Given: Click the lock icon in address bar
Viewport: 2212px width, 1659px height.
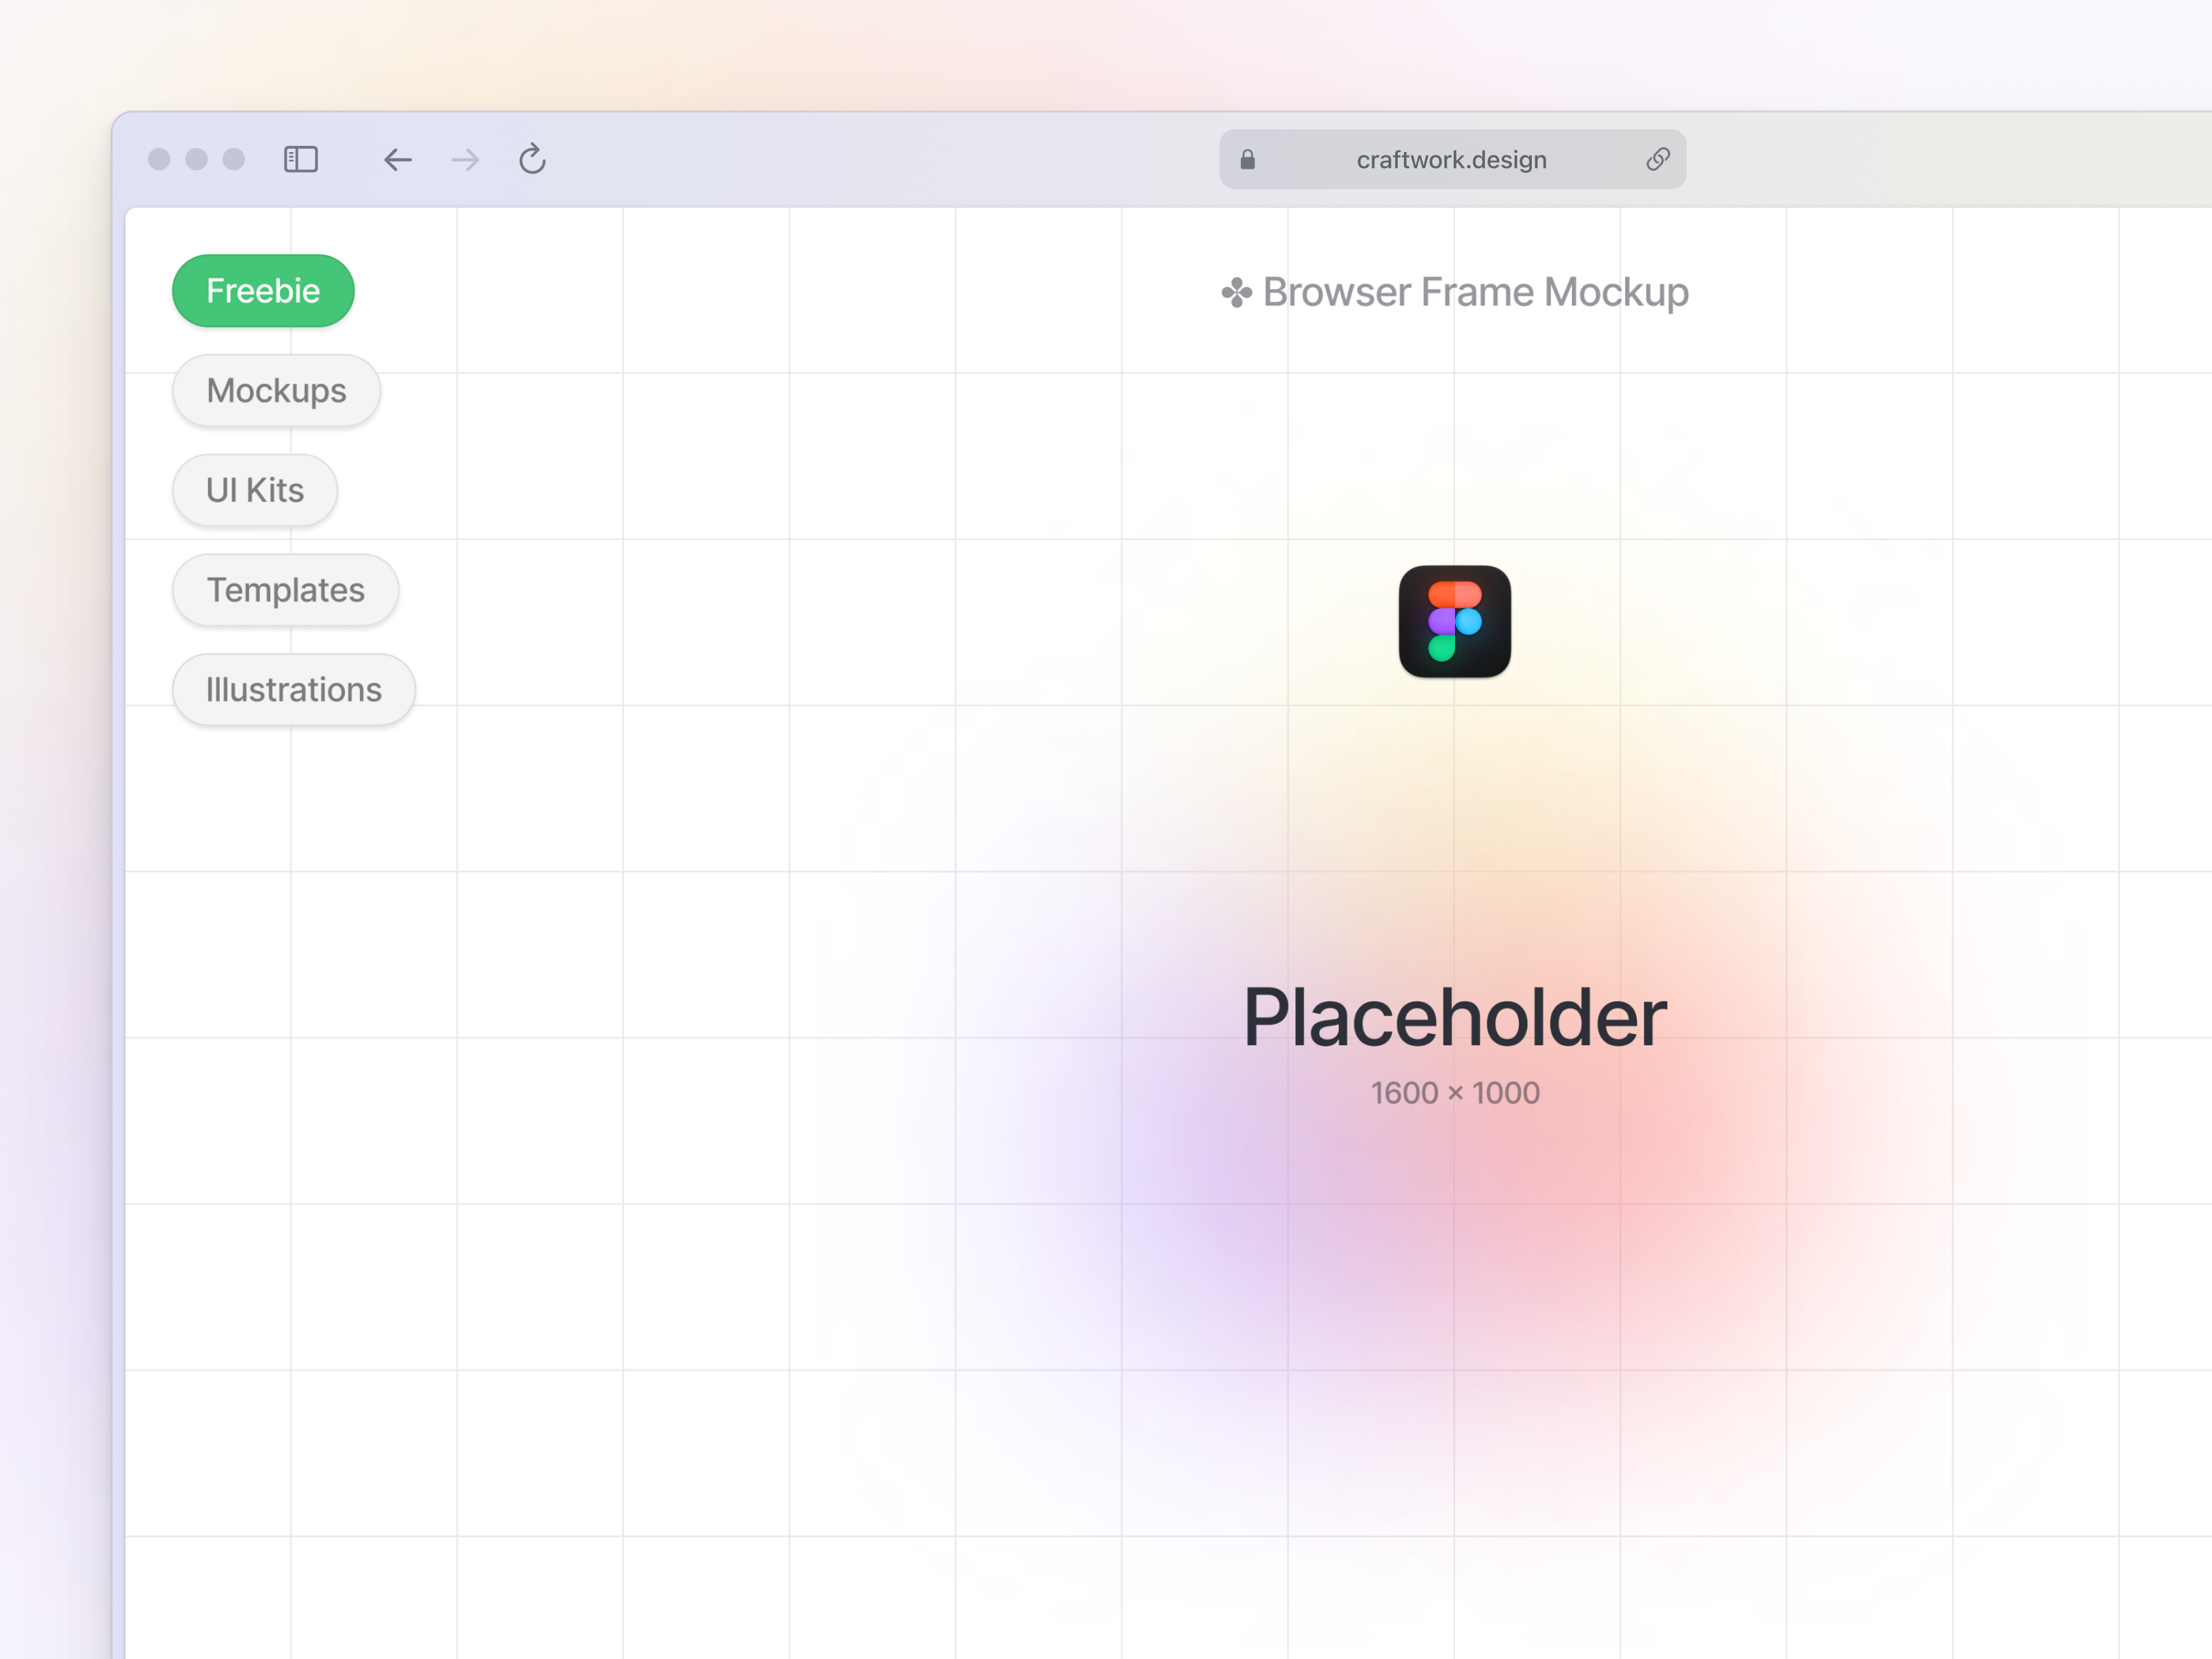Looking at the screenshot, I should pyautogui.click(x=1247, y=159).
